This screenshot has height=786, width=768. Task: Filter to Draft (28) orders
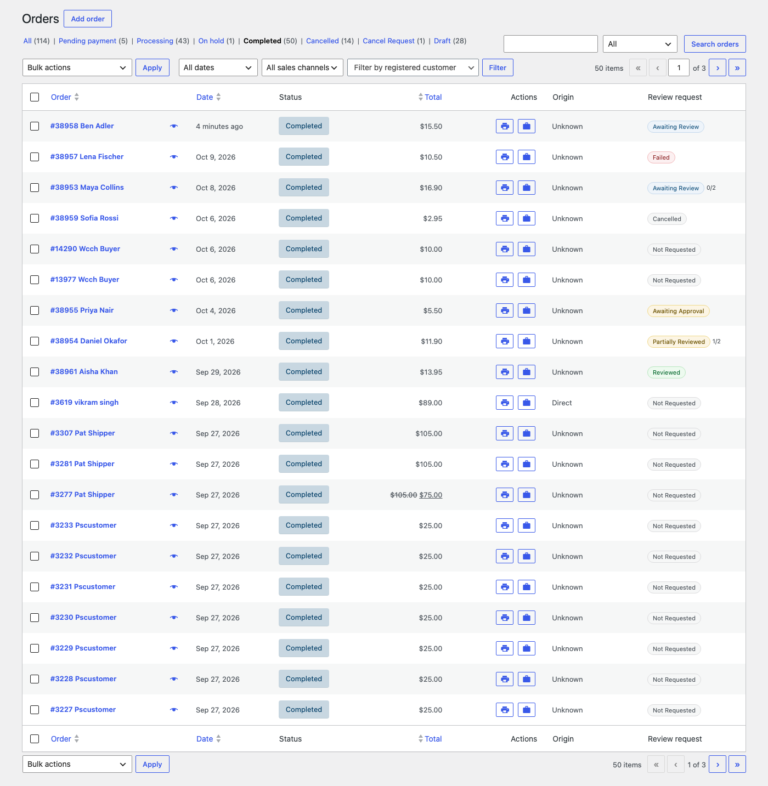(x=450, y=41)
